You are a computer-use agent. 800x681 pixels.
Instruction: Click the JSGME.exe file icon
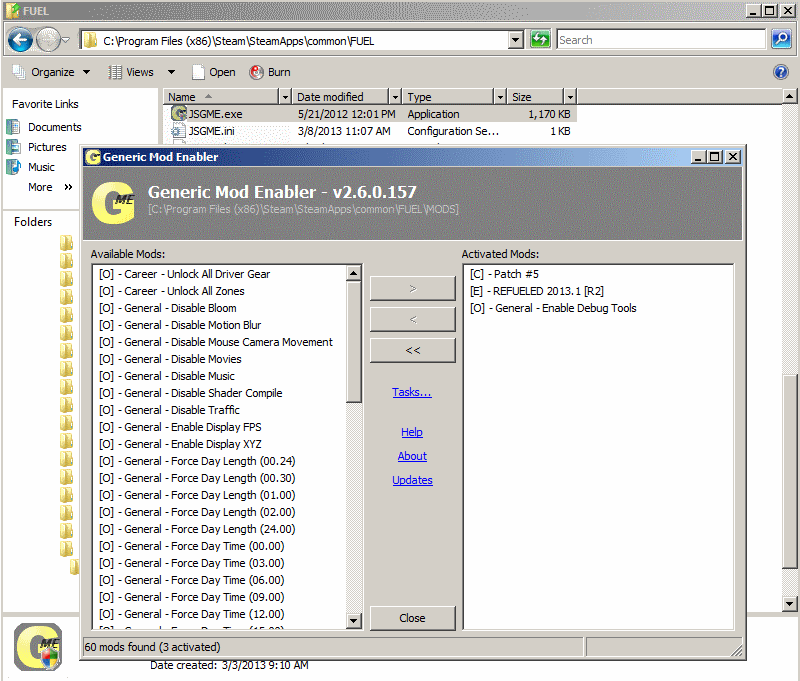[179, 114]
